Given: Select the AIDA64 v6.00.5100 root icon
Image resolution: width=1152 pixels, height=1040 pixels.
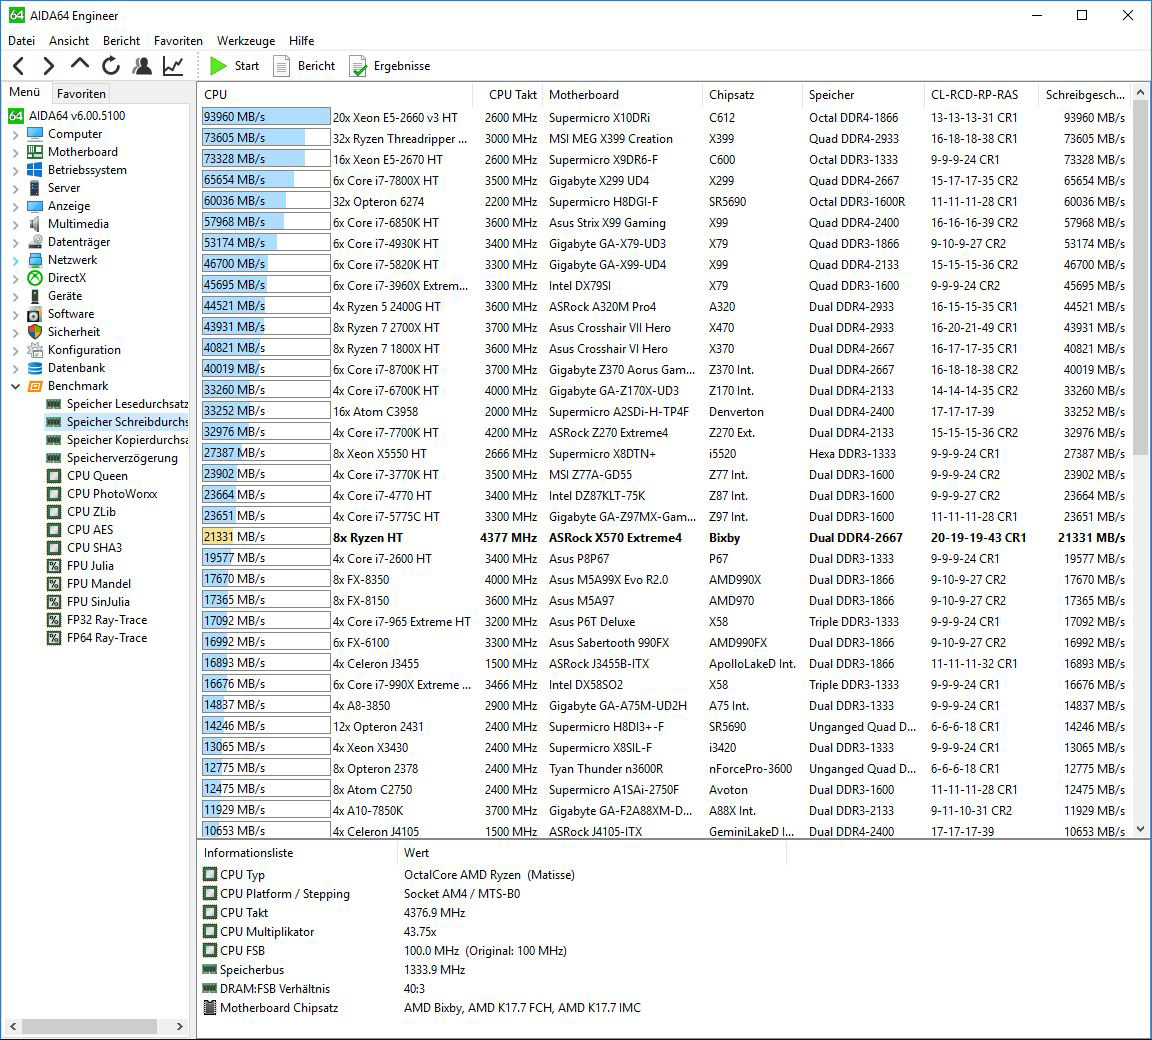Looking at the screenshot, I should tap(16, 116).
